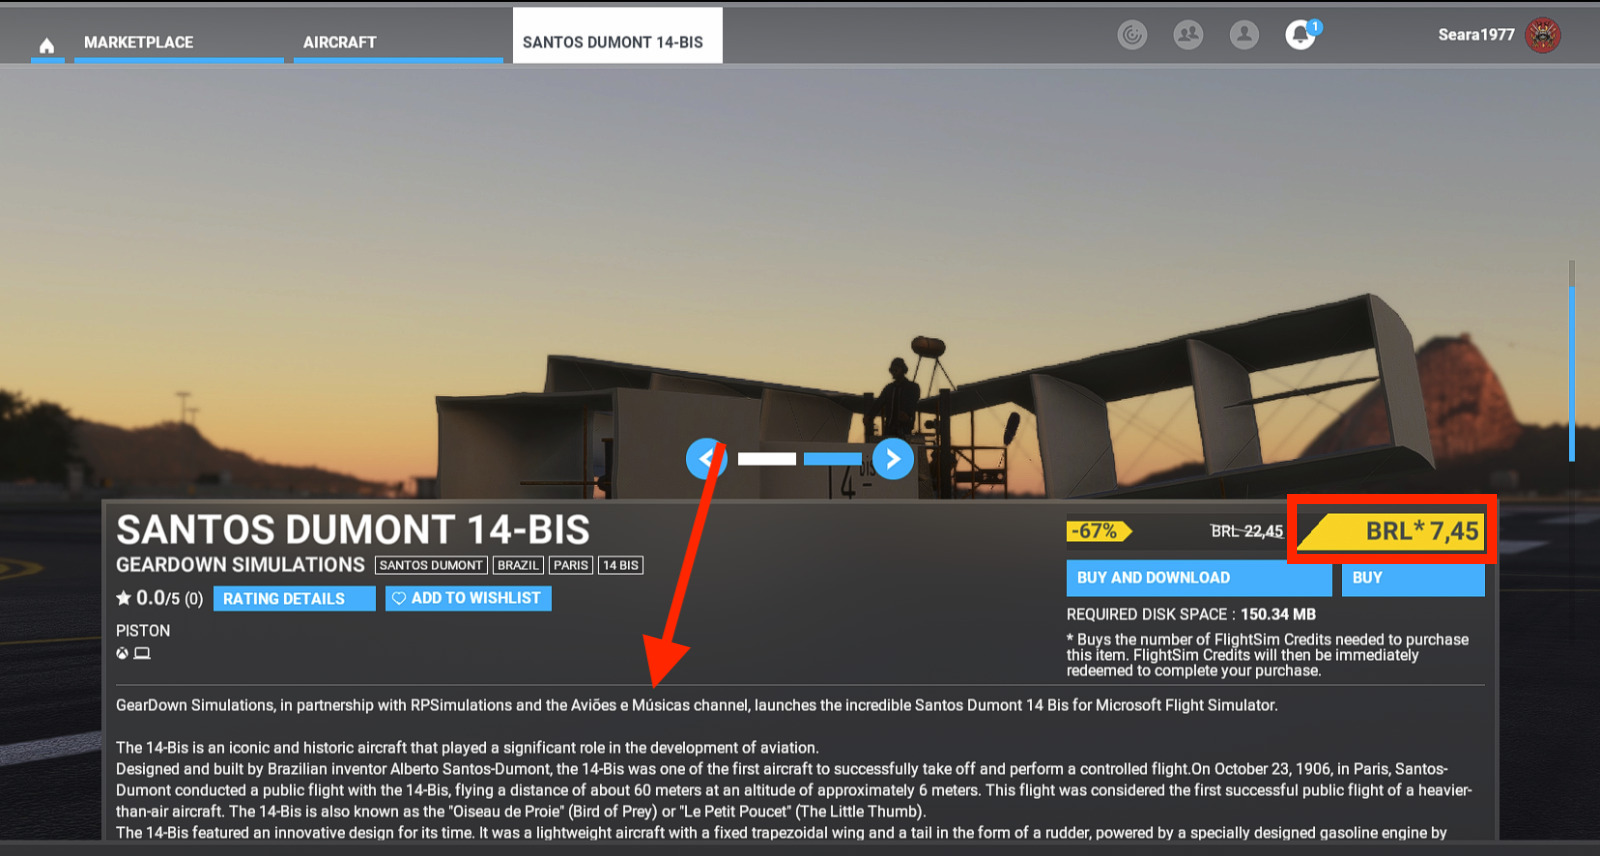The height and width of the screenshot is (856, 1600).
Task: Click Buy and Download button
Action: click(1198, 578)
